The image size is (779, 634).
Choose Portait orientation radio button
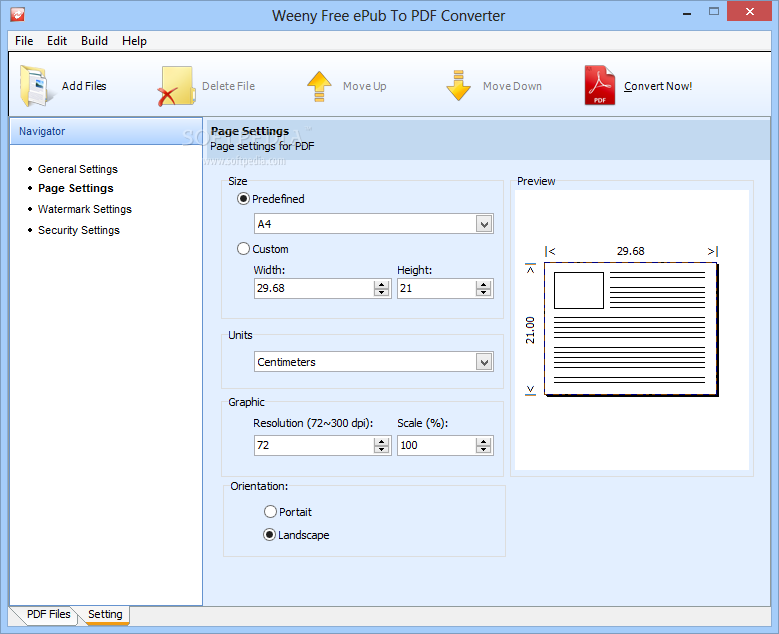(x=270, y=511)
